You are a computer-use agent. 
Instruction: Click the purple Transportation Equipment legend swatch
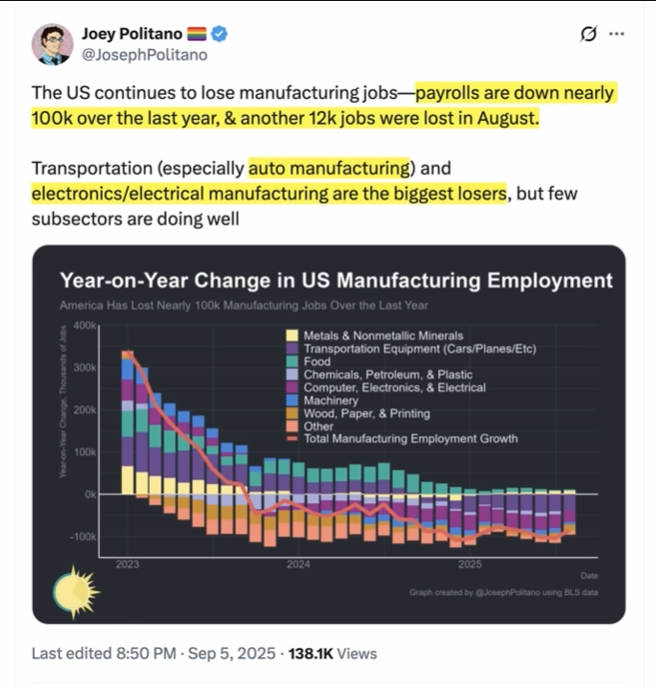292,349
